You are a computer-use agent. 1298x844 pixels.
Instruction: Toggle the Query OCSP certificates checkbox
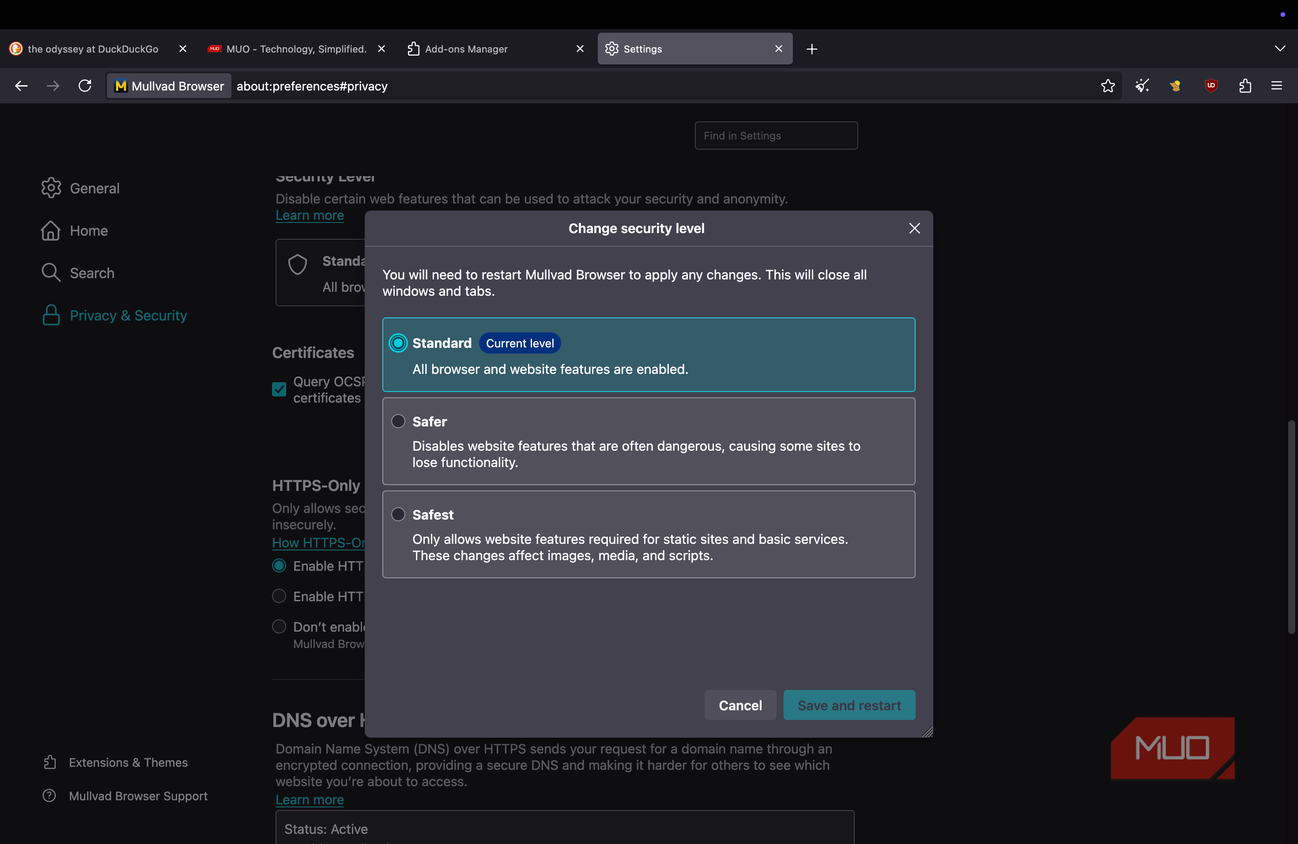279,390
